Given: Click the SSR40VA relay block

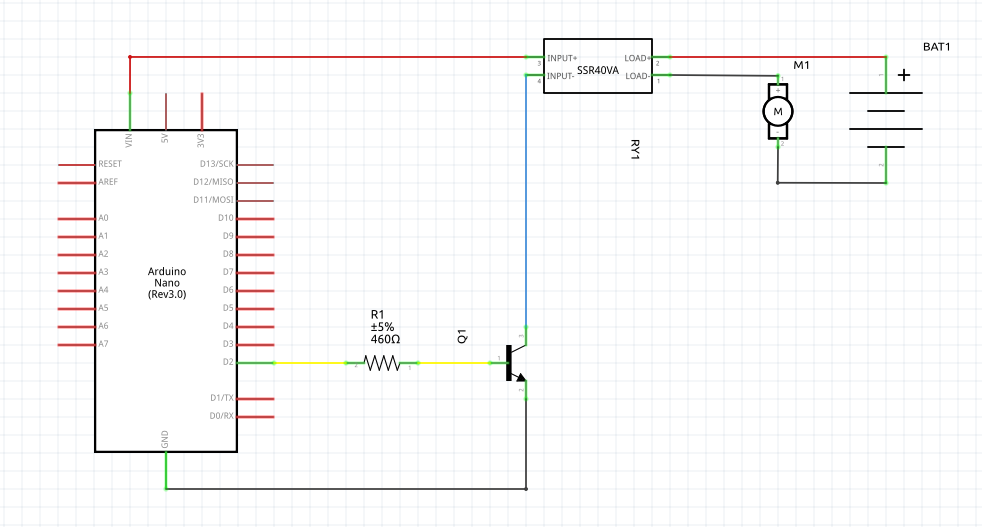Looking at the screenshot, I should tap(597, 67).
